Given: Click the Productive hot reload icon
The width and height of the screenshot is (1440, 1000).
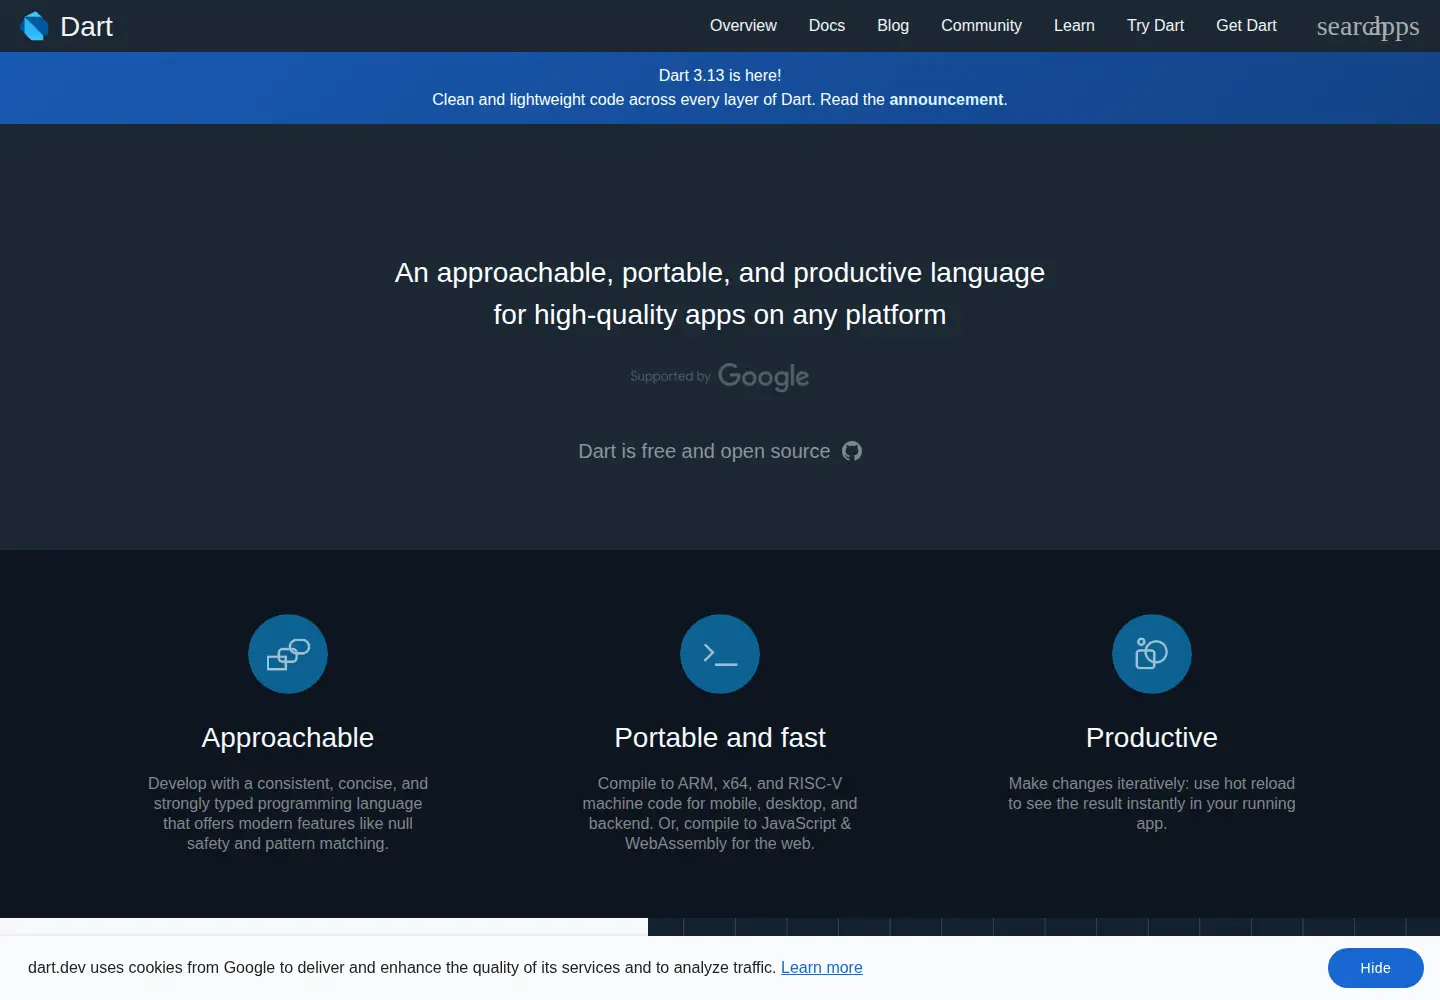Looking at the screenshot, I should click(x=1152, y=654).
